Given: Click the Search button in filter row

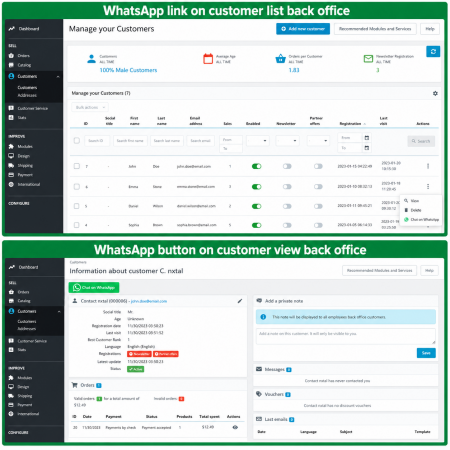Looking at the screenshot, I should tap(421, 141).
